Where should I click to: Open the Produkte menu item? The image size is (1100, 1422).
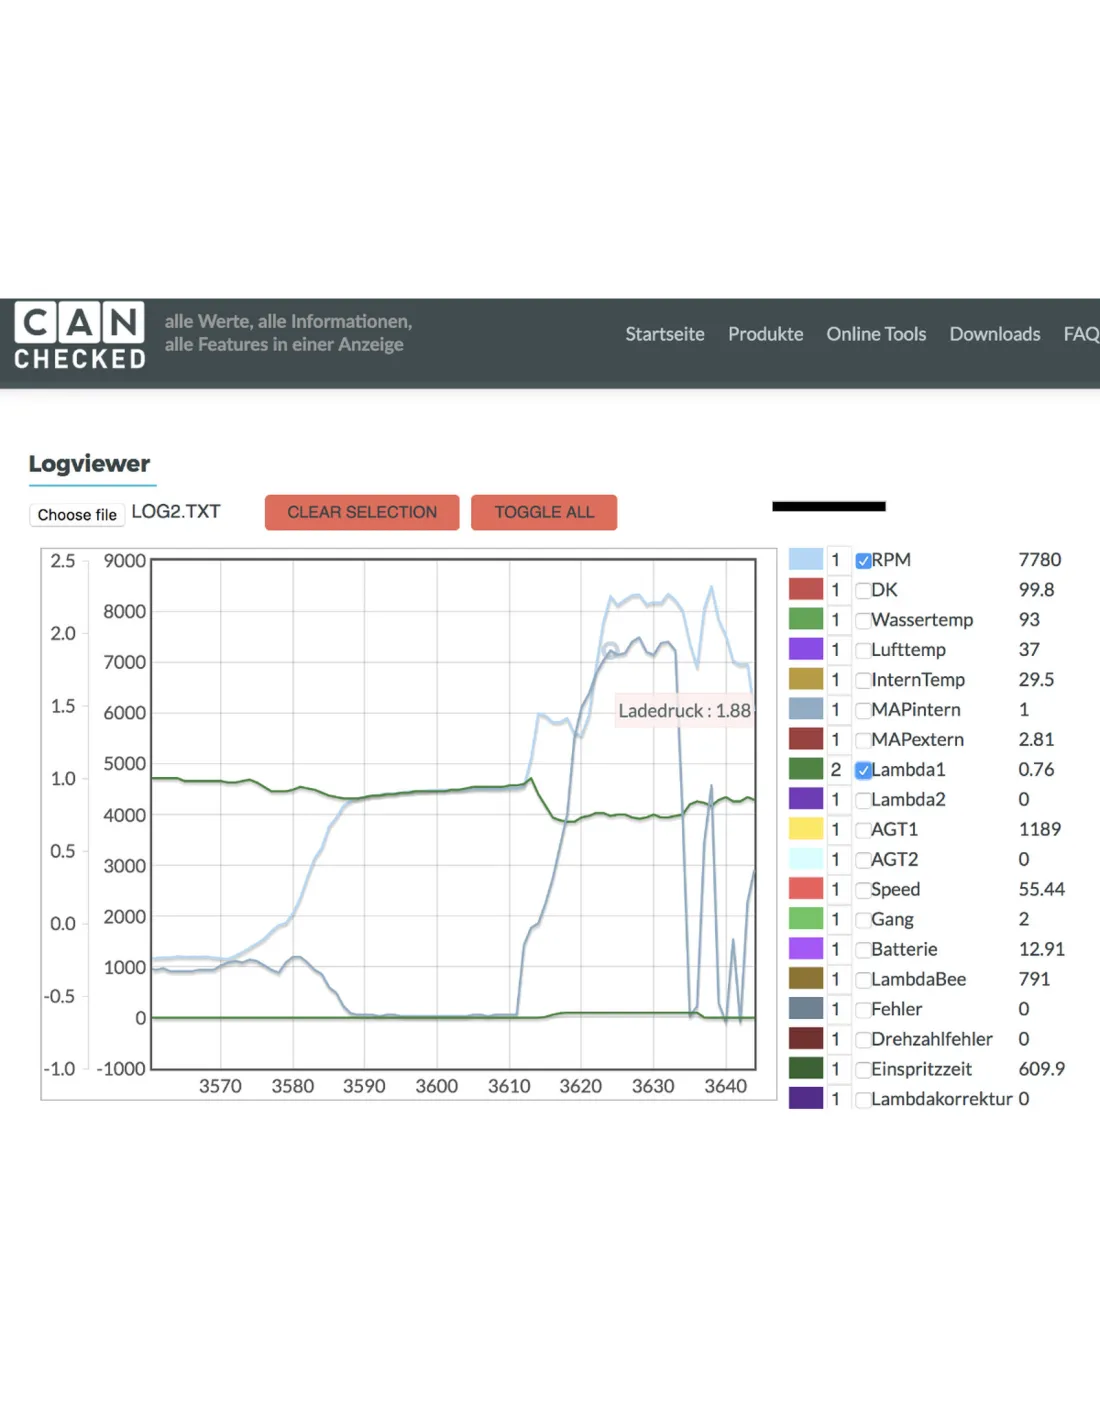pyautogui.click(x=765, y=334)
